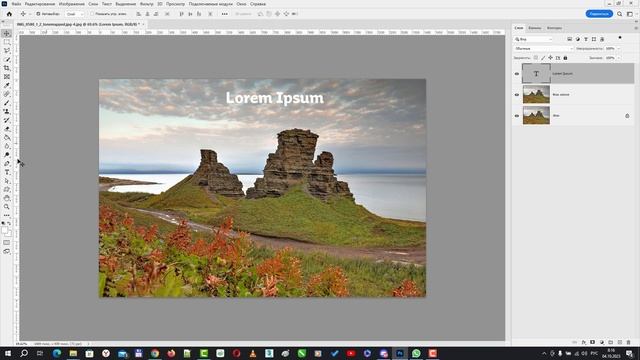
Task: Select the Lorem Ipsum layer thumbnail
Action: pyautogui.click(x=536, y=74)
